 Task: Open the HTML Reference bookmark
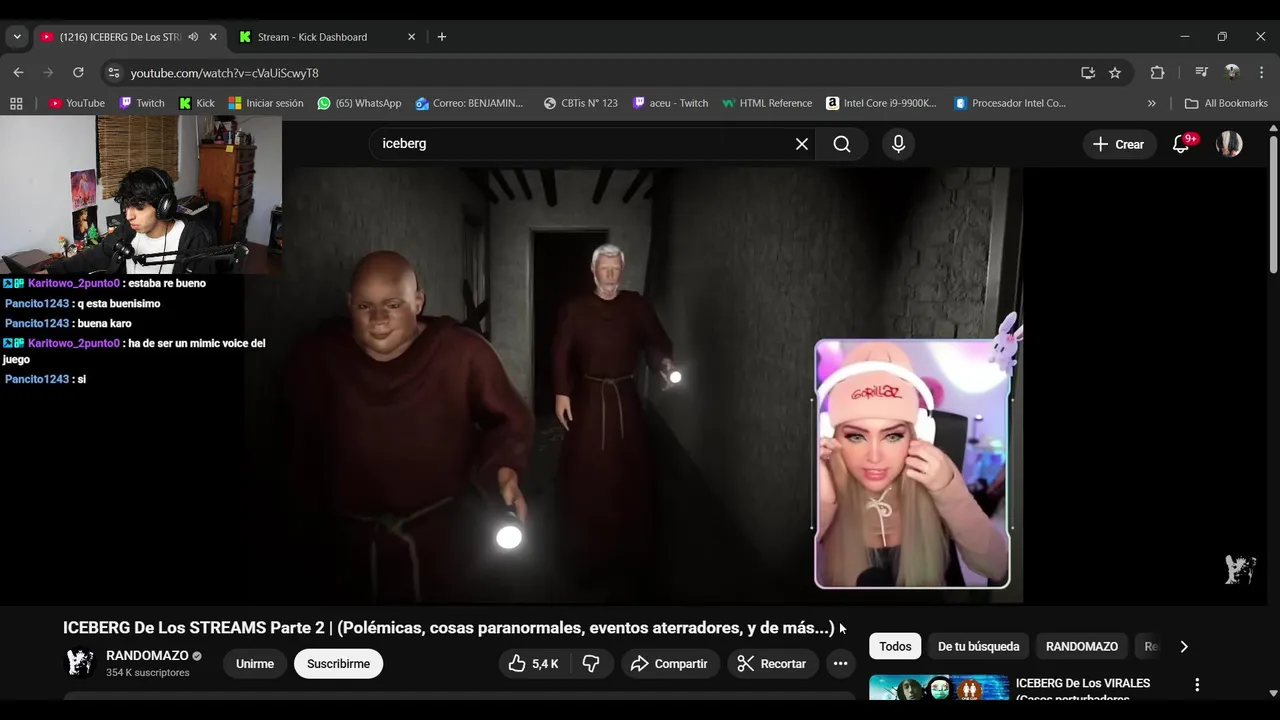767,103
